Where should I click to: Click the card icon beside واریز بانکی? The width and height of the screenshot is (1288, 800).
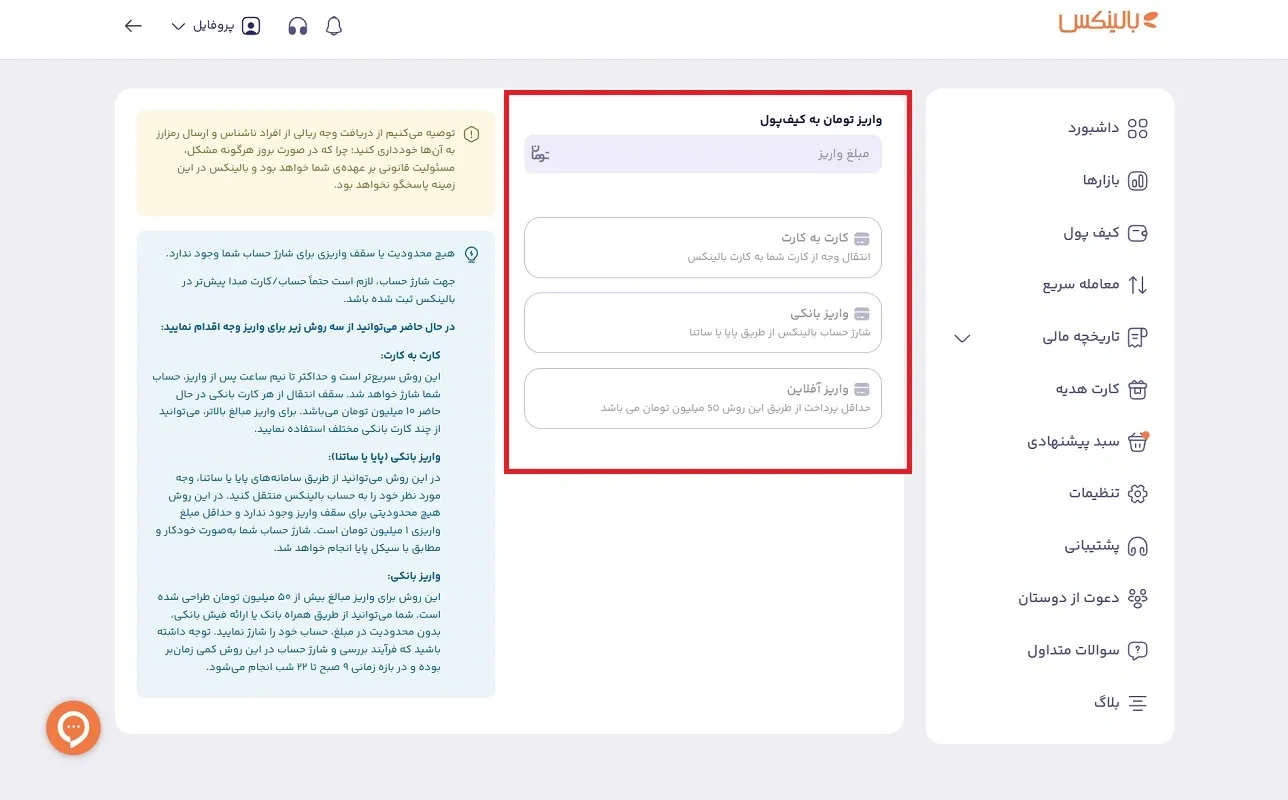coord(862,314)
